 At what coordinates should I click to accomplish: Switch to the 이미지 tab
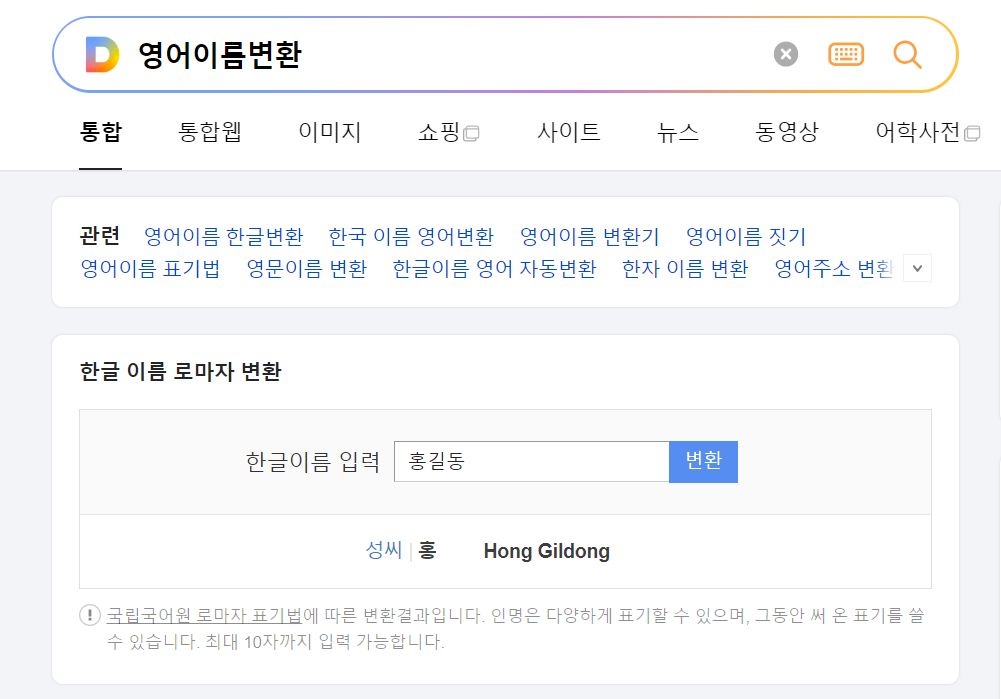(x=330, y=131)
